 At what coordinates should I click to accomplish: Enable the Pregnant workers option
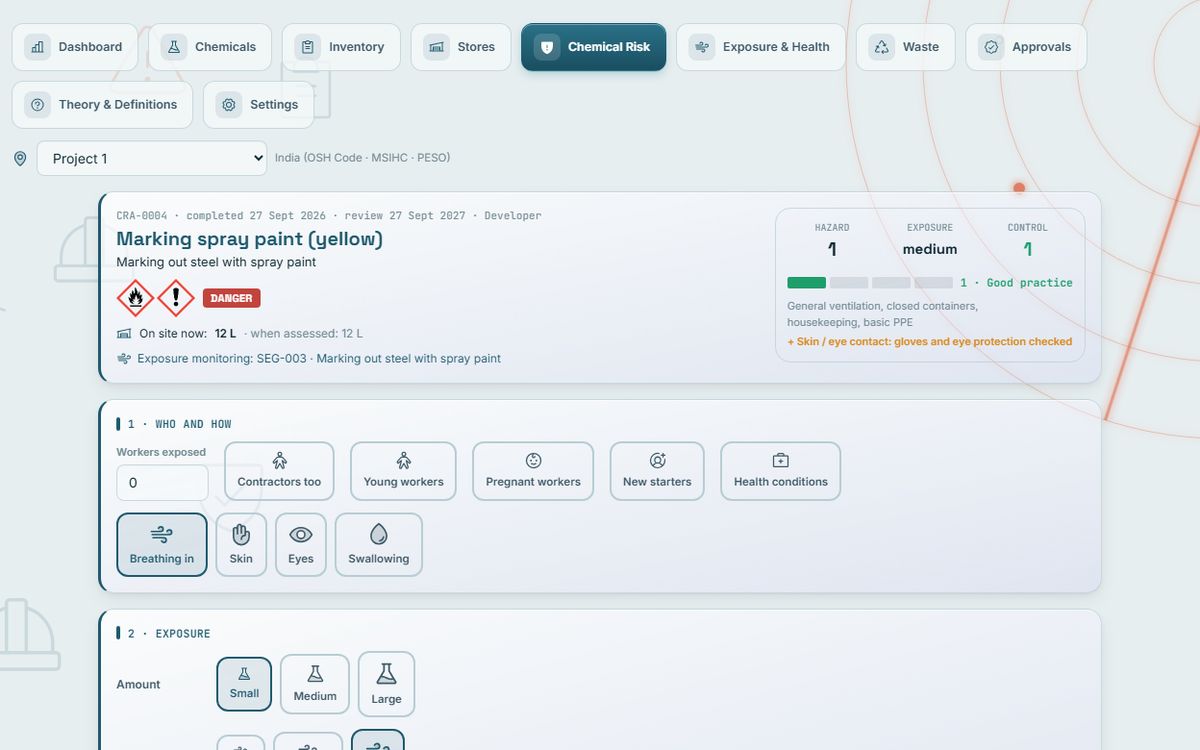pos(533,471)
